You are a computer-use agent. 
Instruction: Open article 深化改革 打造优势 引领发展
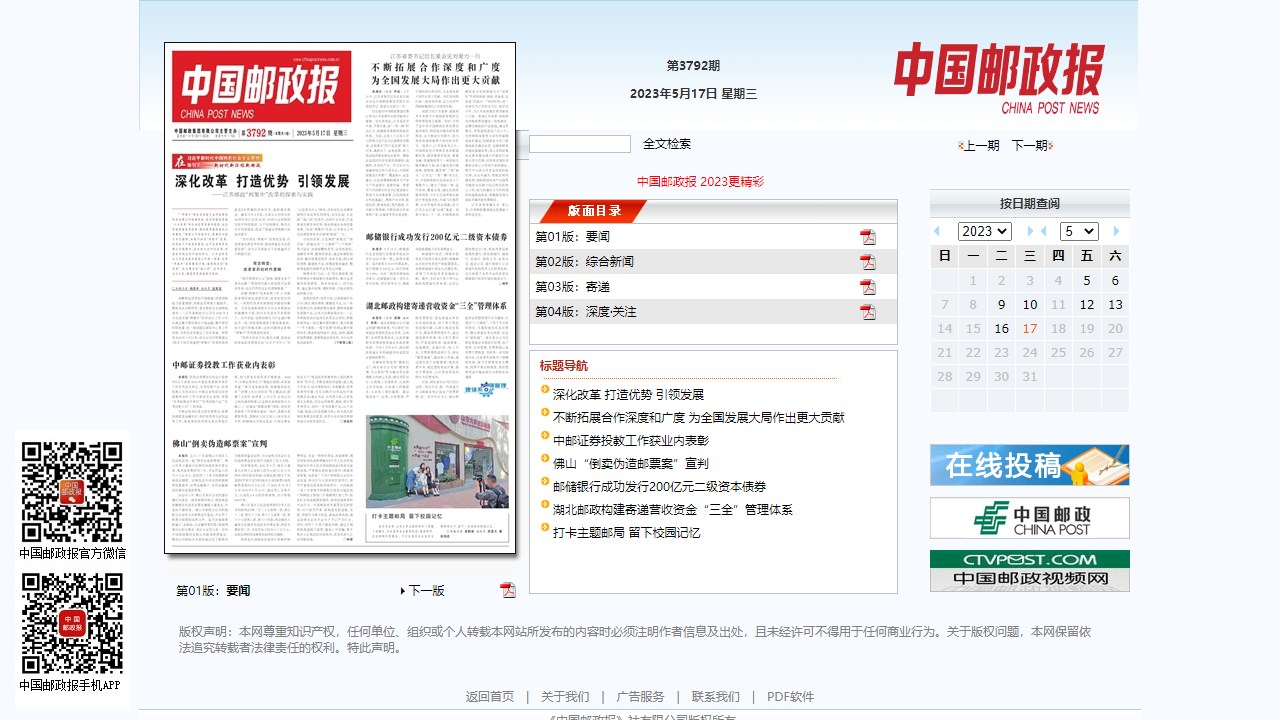coord(628,394)
